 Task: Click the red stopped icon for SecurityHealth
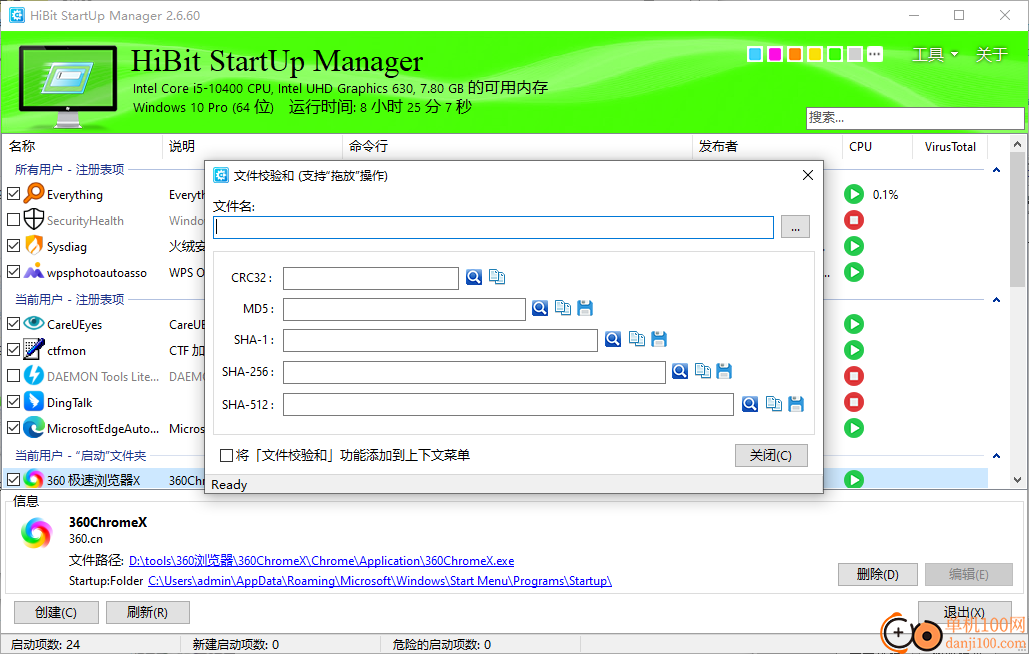click(x=854, y=220)
